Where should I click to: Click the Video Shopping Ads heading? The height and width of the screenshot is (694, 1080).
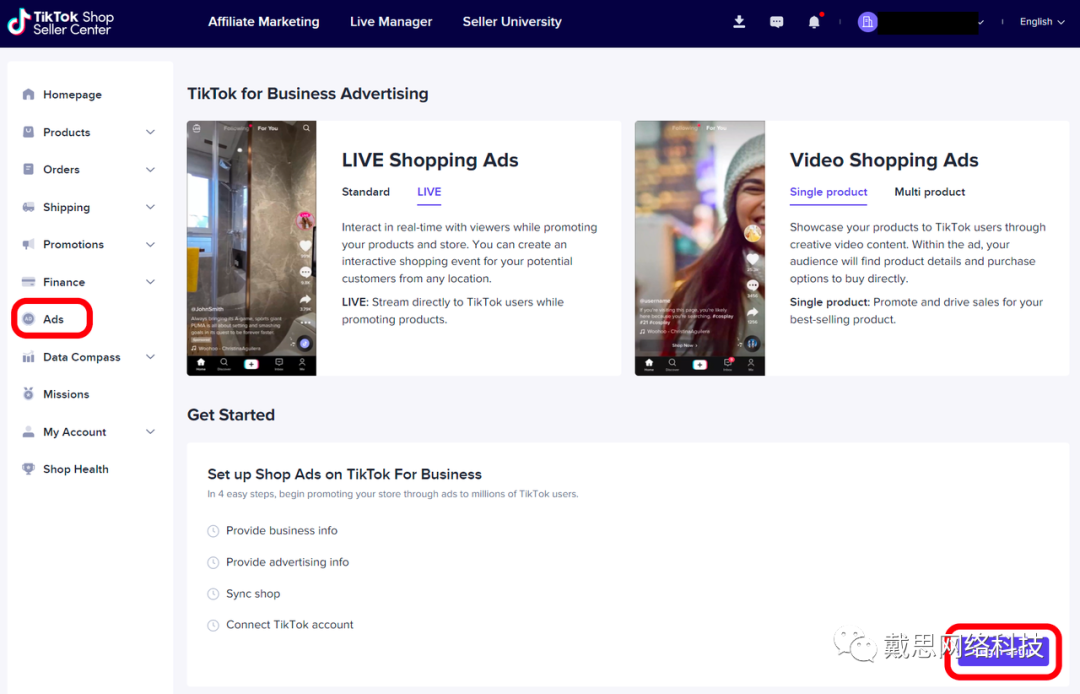pyautogui.click(x=884, y=160)
